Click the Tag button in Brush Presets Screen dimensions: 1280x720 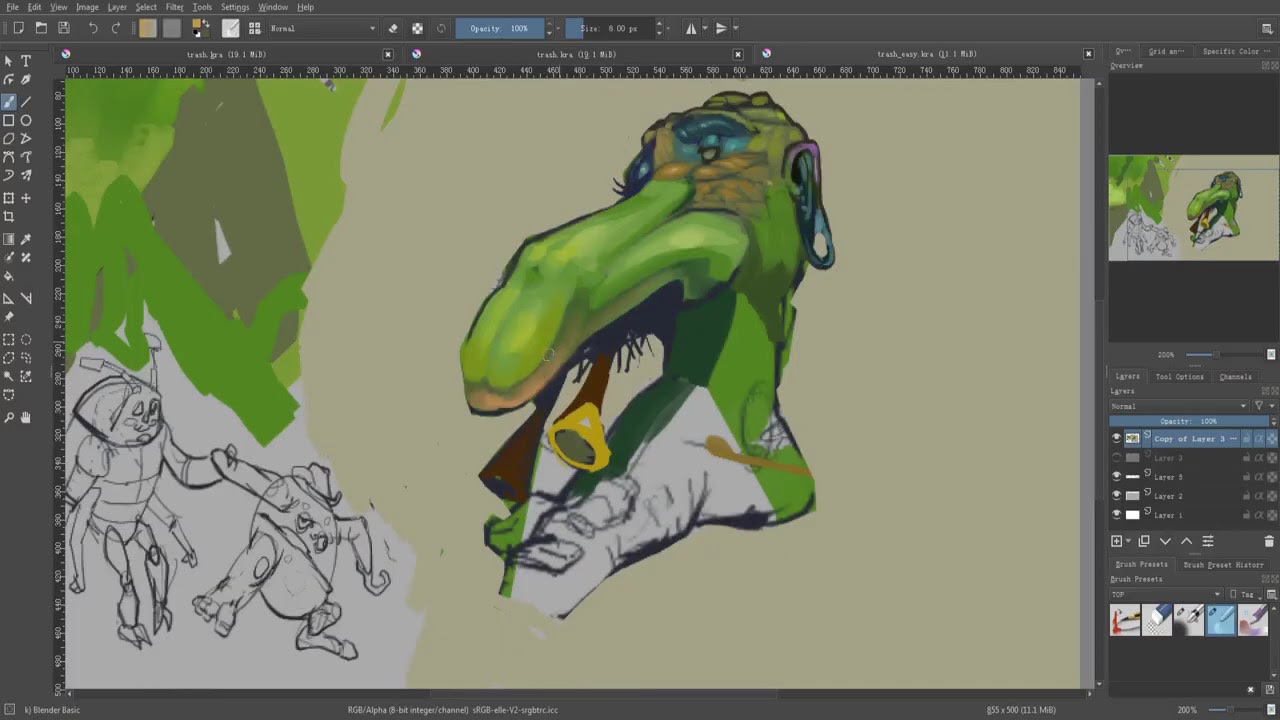pos(1245,594)
